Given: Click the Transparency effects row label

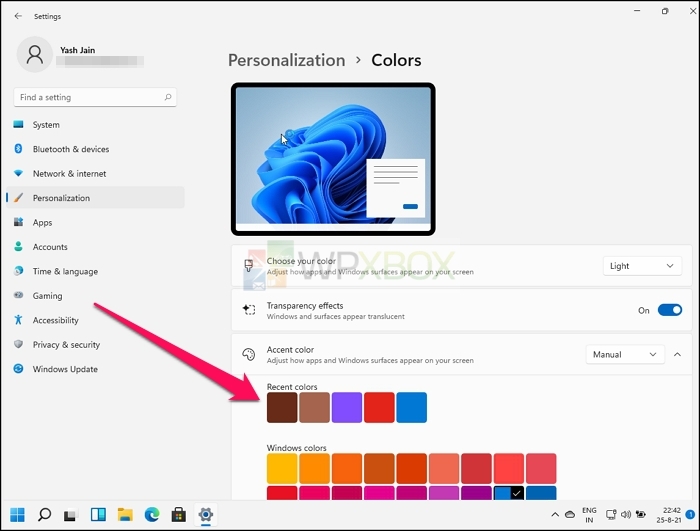Looking at the screenshot, I should [305, 305].
